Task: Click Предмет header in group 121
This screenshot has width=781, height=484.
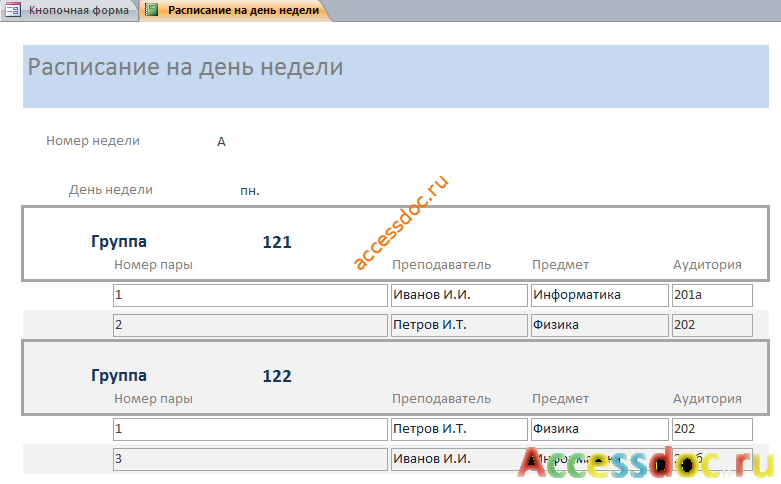Action: pos(560,265)
